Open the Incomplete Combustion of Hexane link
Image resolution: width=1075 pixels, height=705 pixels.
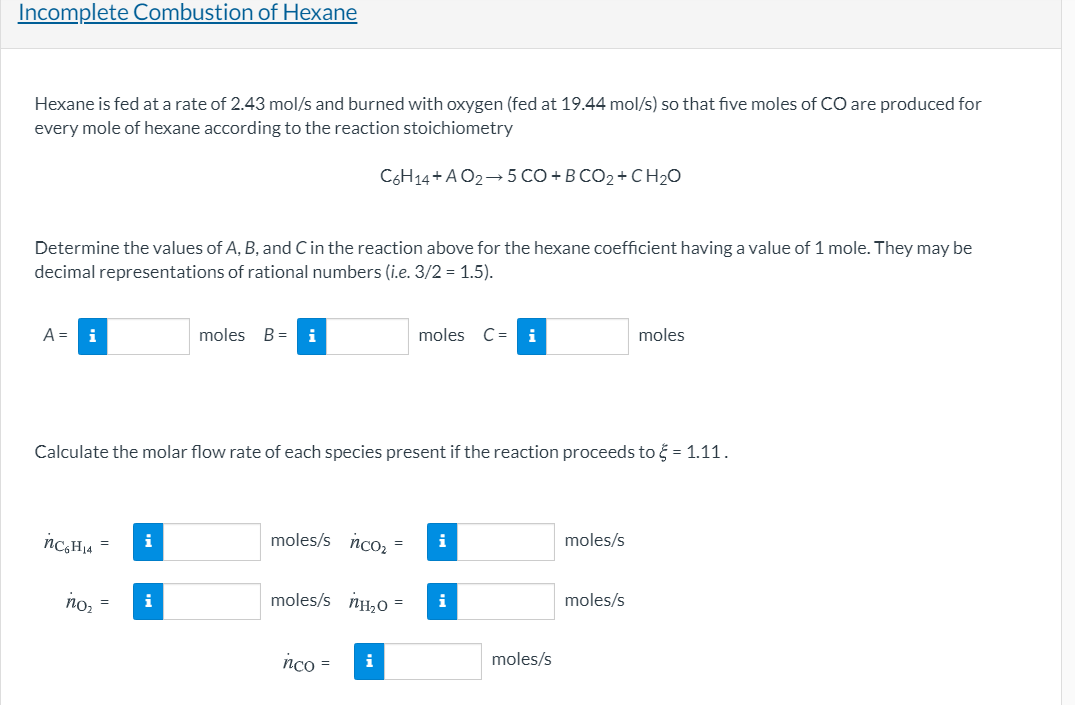click(x=187, y=13)
